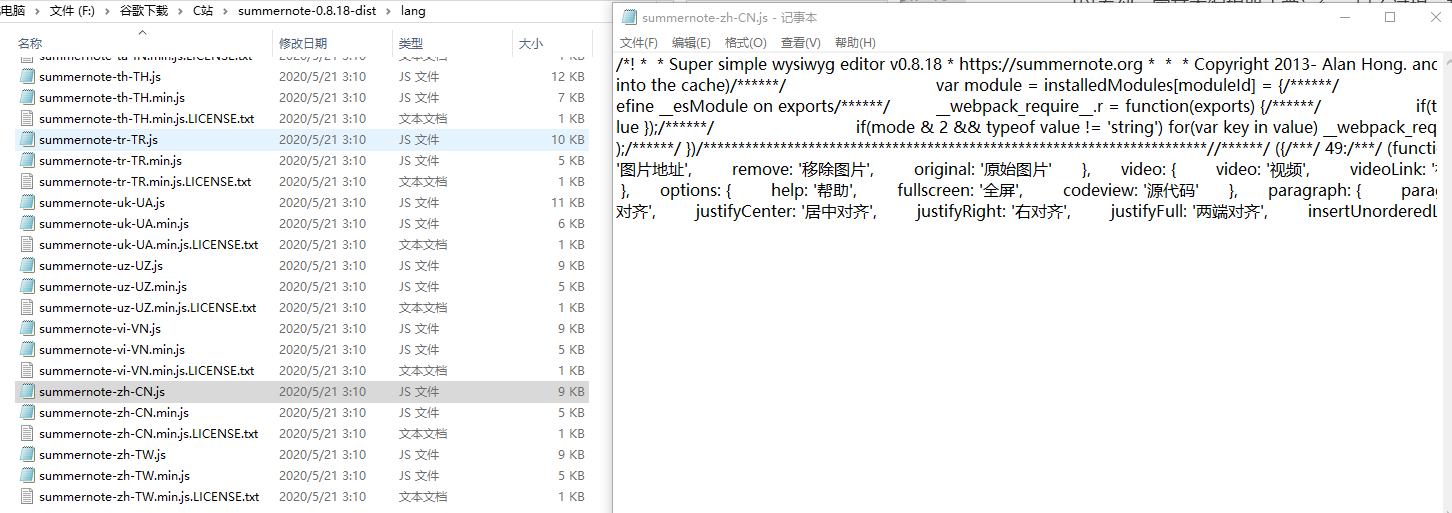1452x513 pixels.
Task: Select file icon of summernote-zh-CN.js
Action: click(x=27, y=392)
